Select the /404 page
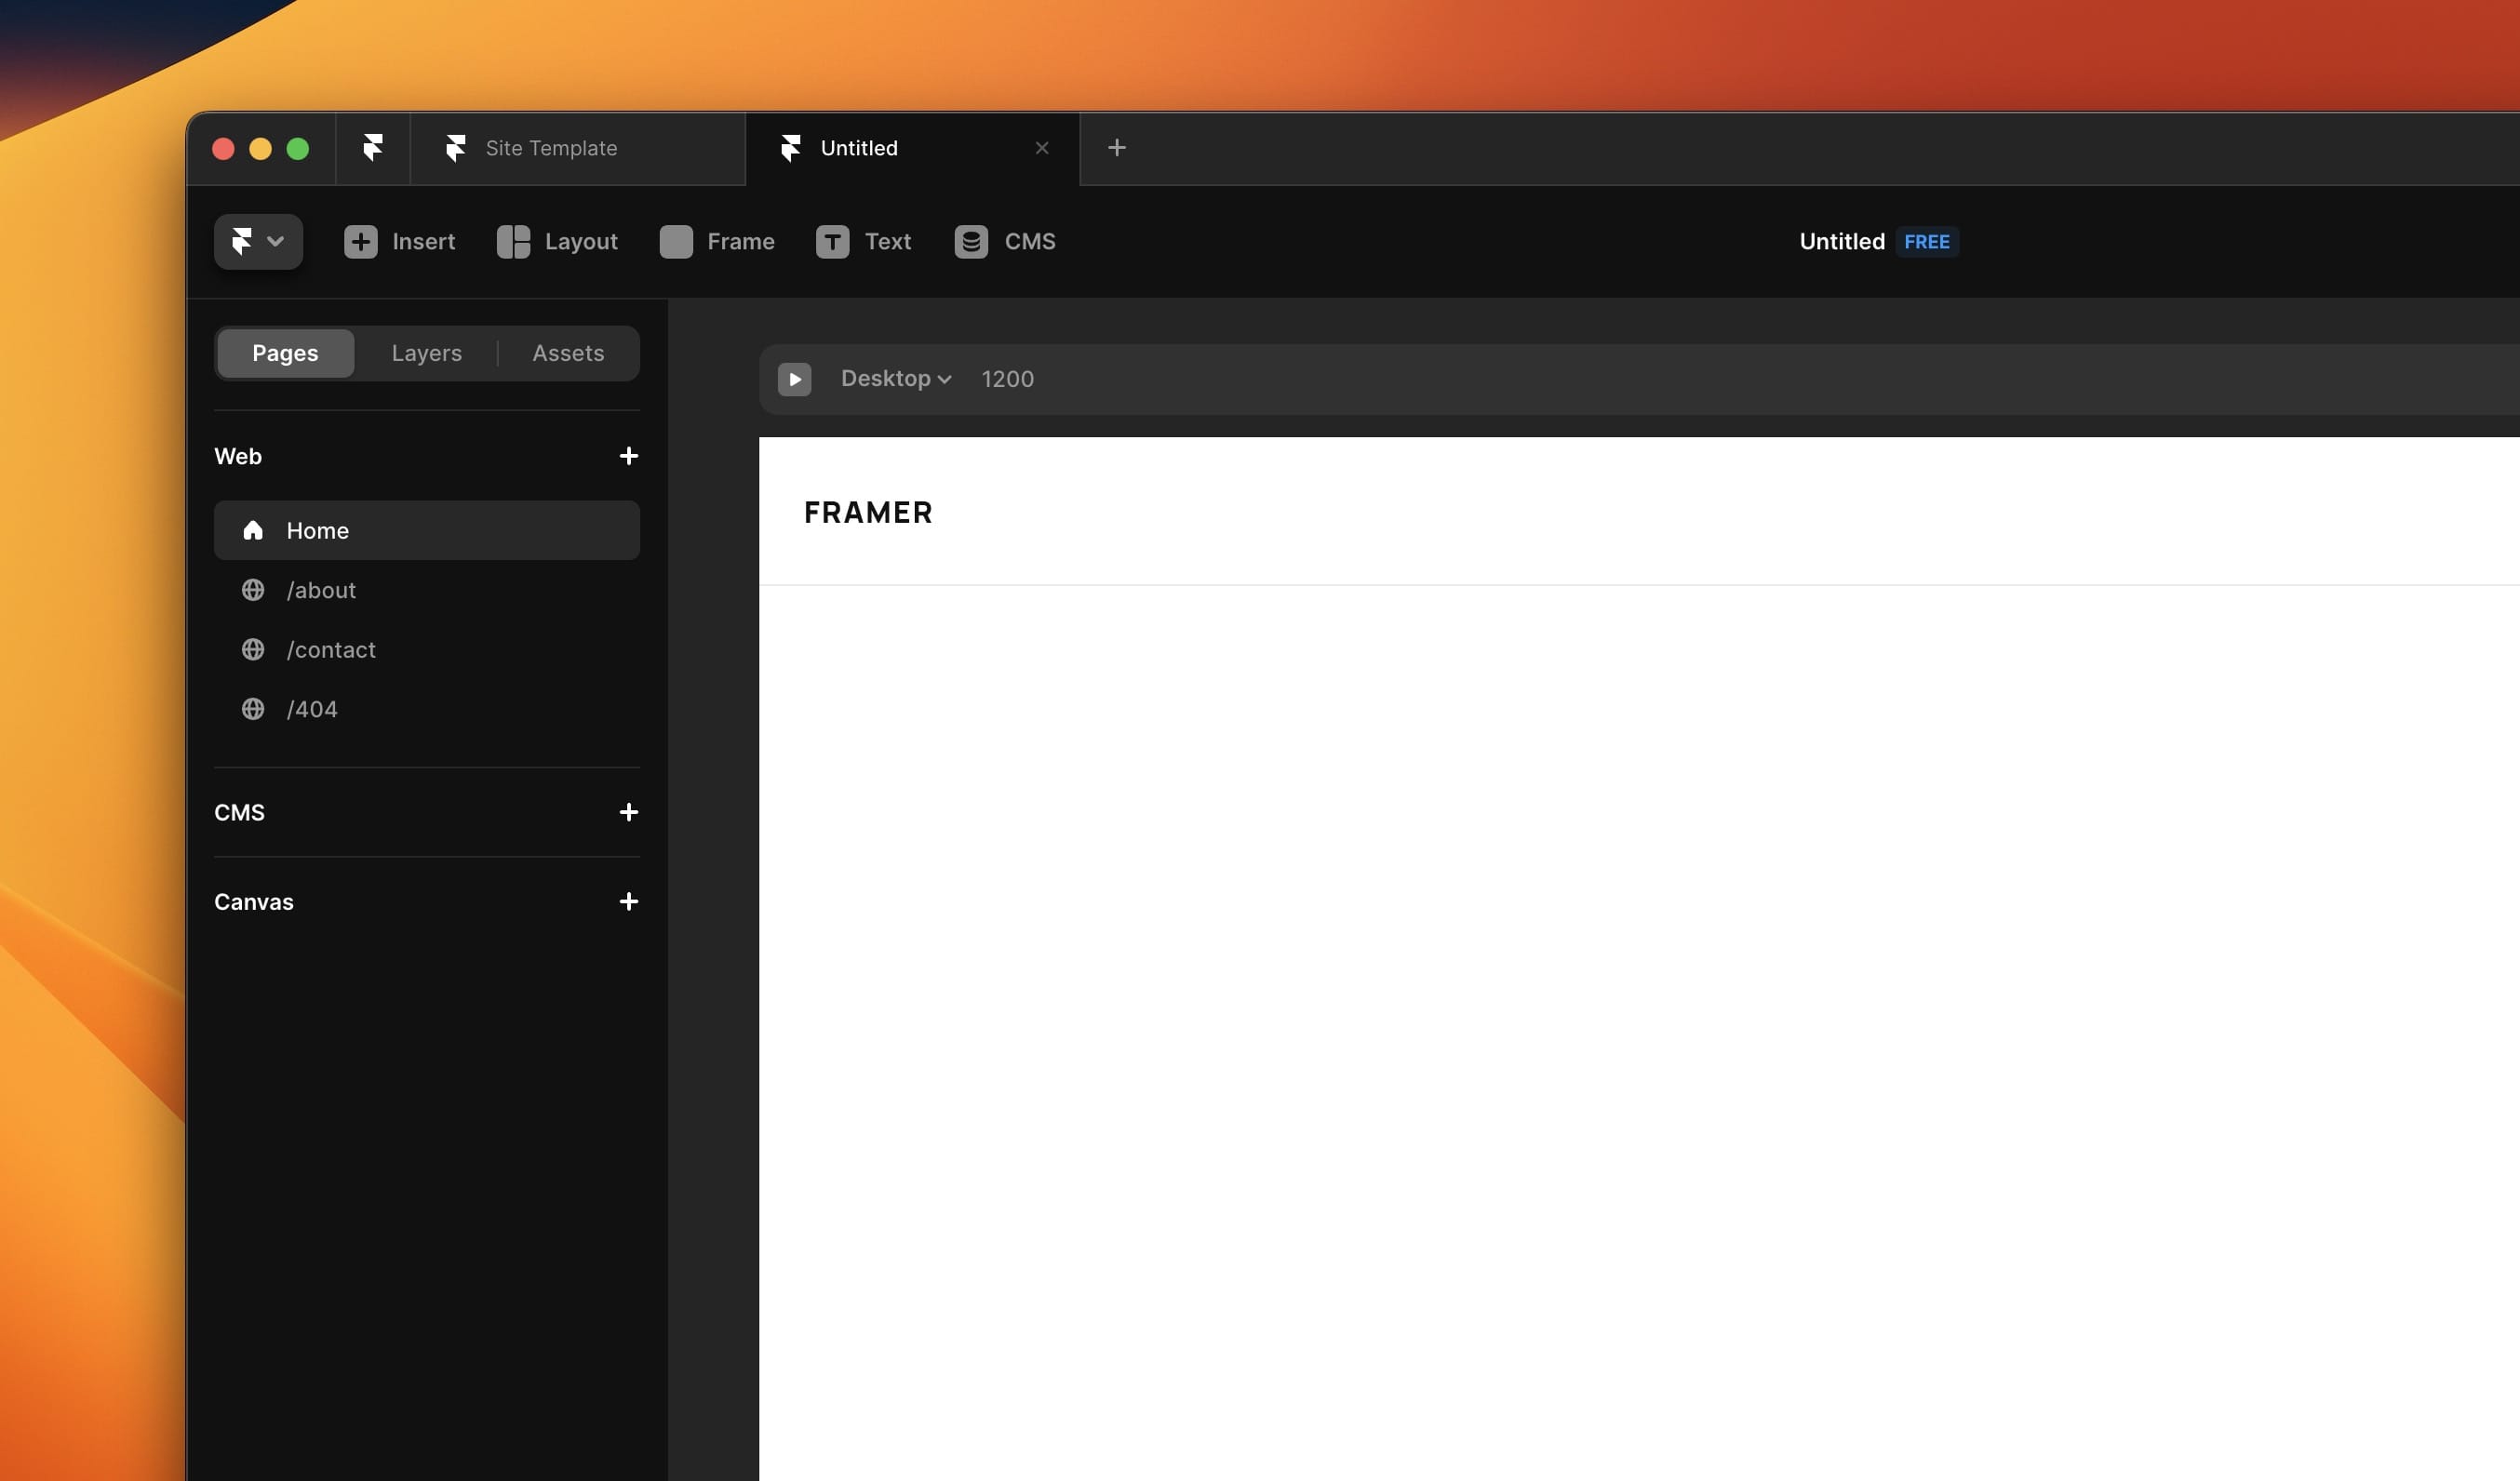 (x=311, y=709)
